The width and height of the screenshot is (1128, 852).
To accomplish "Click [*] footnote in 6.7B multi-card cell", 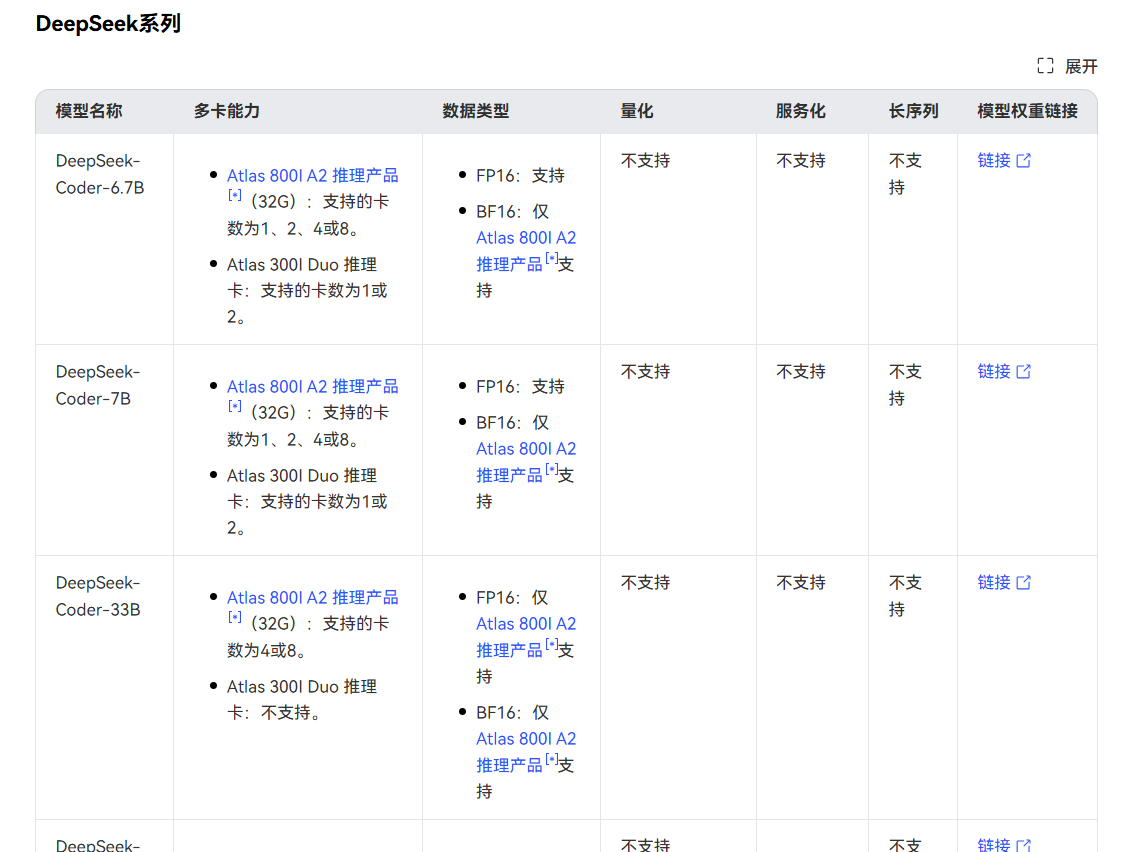I will [235, 195].
